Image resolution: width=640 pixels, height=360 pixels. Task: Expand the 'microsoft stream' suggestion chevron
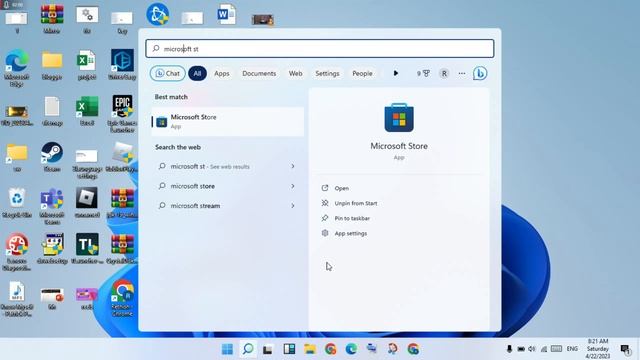pyautogui.click(x=293, y=206)
